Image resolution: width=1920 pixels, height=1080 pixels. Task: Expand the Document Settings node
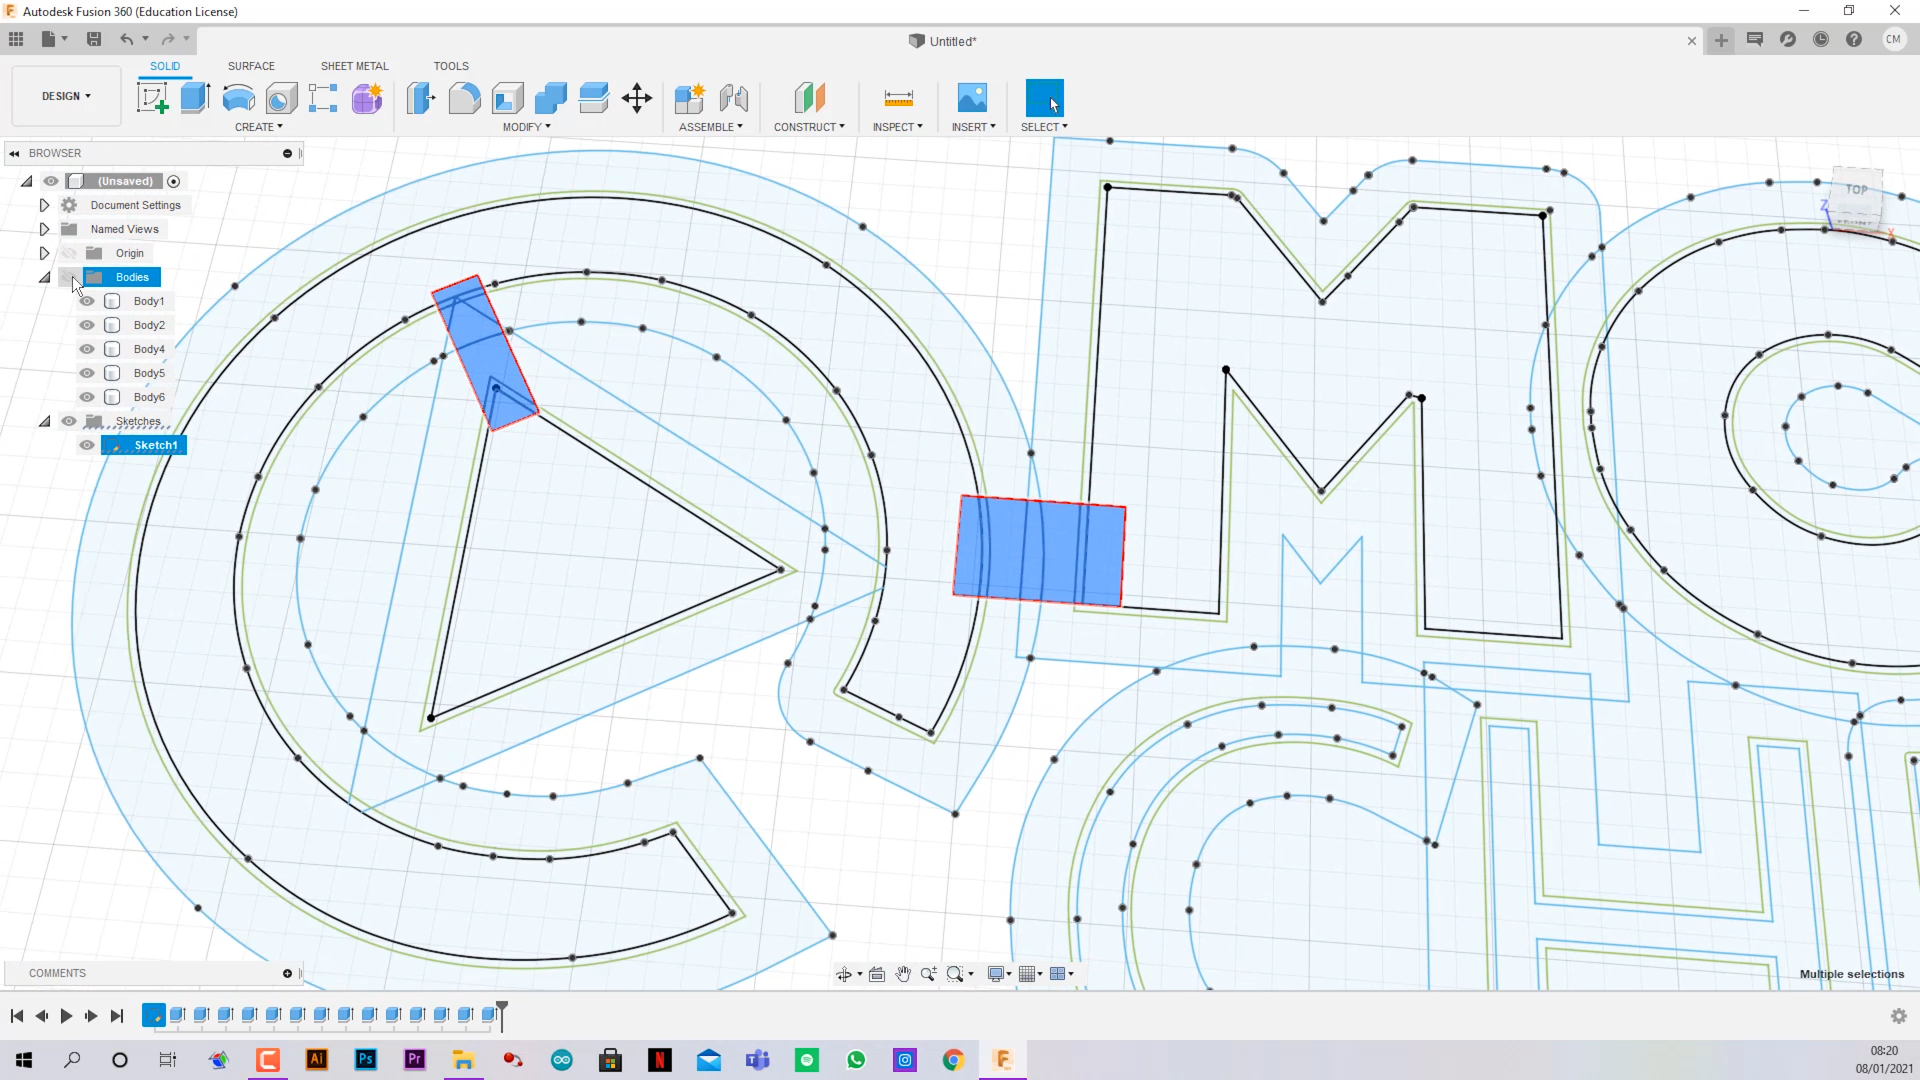point(42,204)
